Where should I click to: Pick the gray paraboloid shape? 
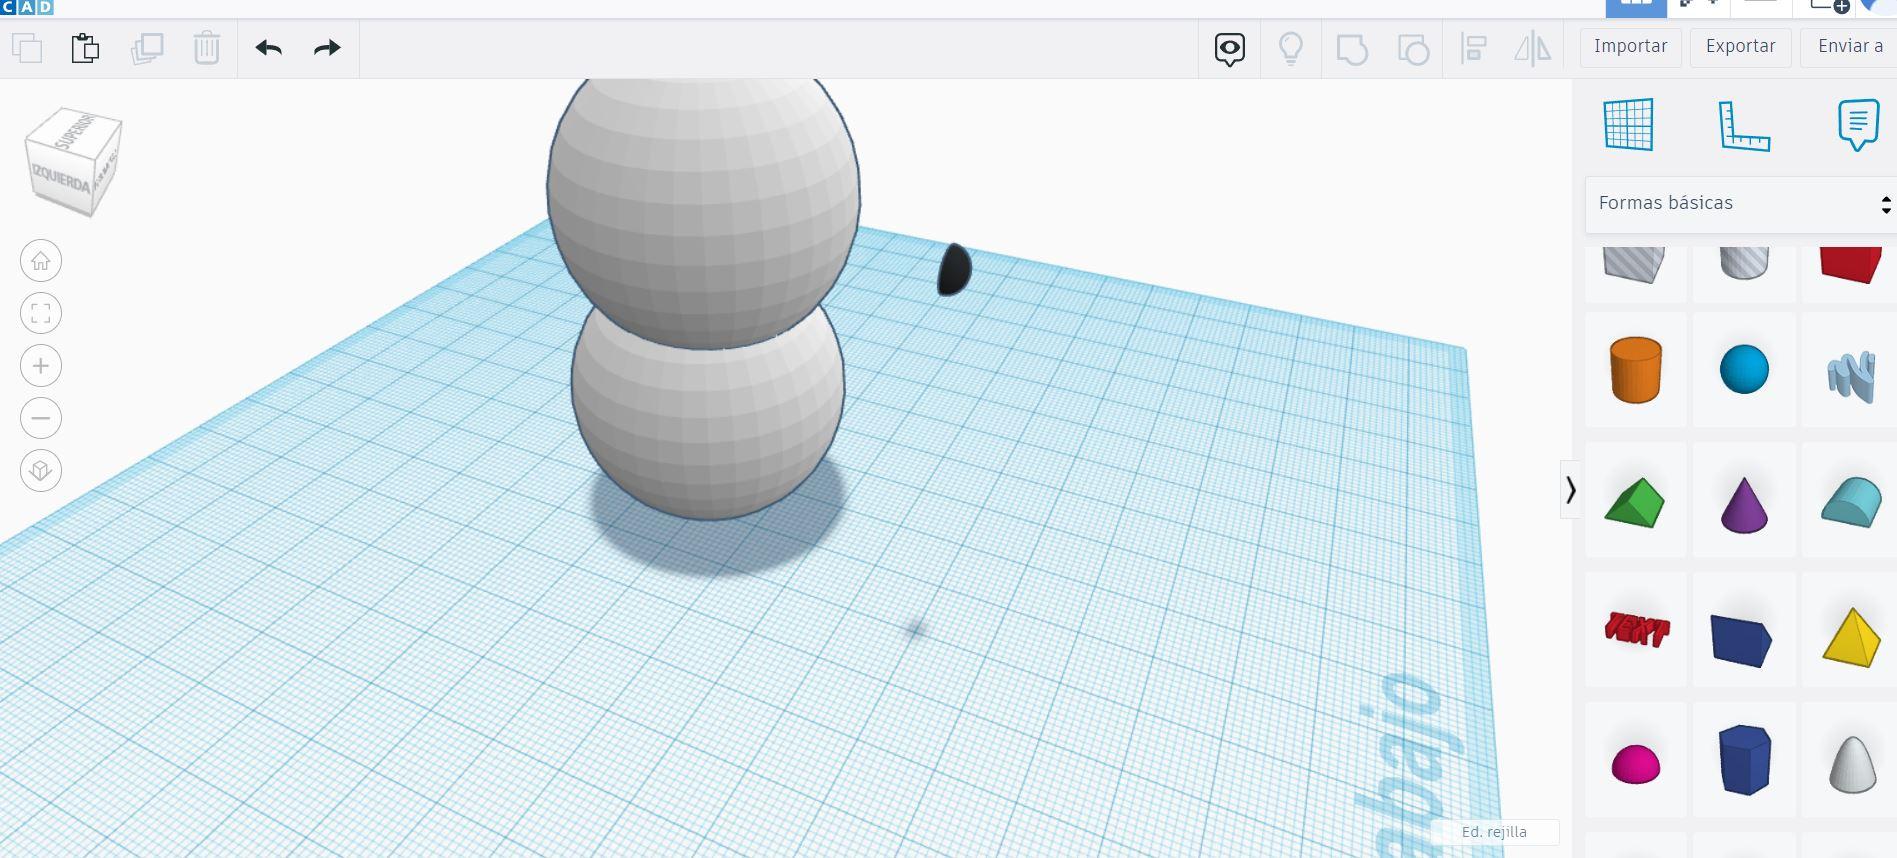coord(1852,765)
